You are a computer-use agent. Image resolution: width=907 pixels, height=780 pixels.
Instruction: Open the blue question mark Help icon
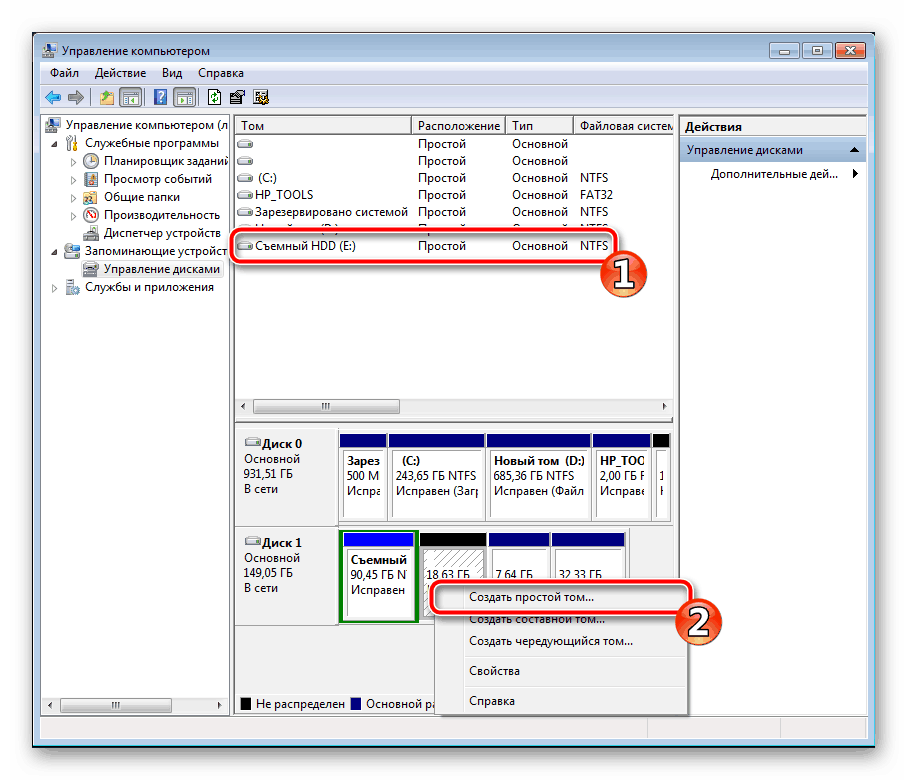click(159, 97)
